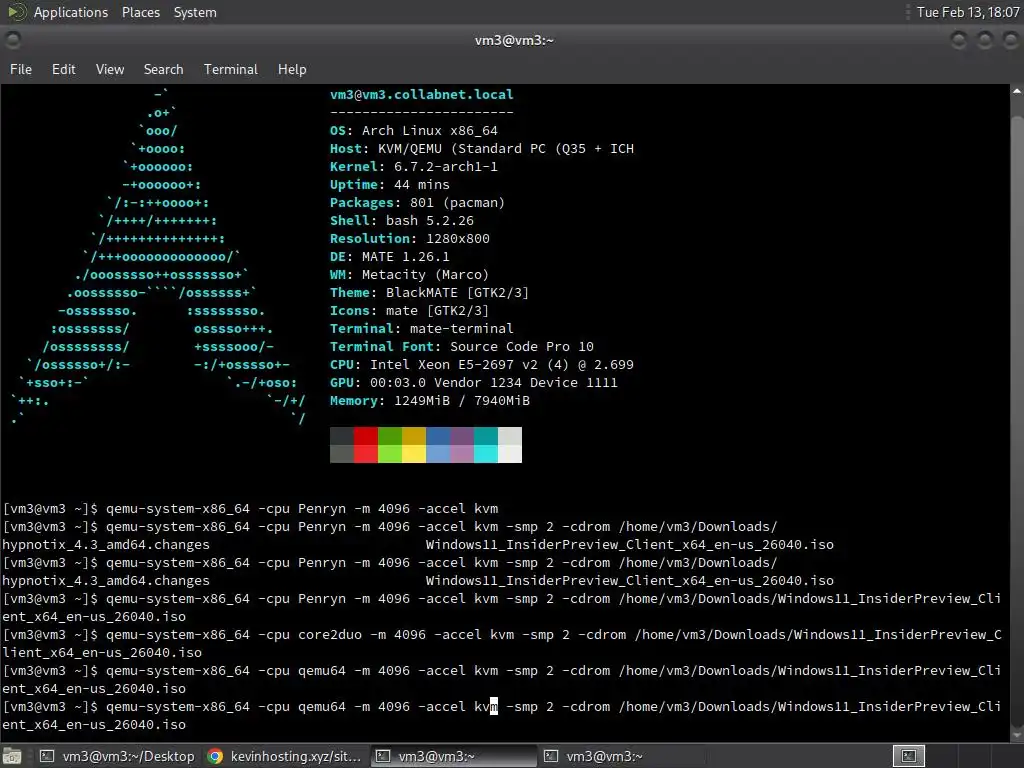Click the cyan color block
The width and height of the screenshot is (1024, 768).
click(486, 454)
